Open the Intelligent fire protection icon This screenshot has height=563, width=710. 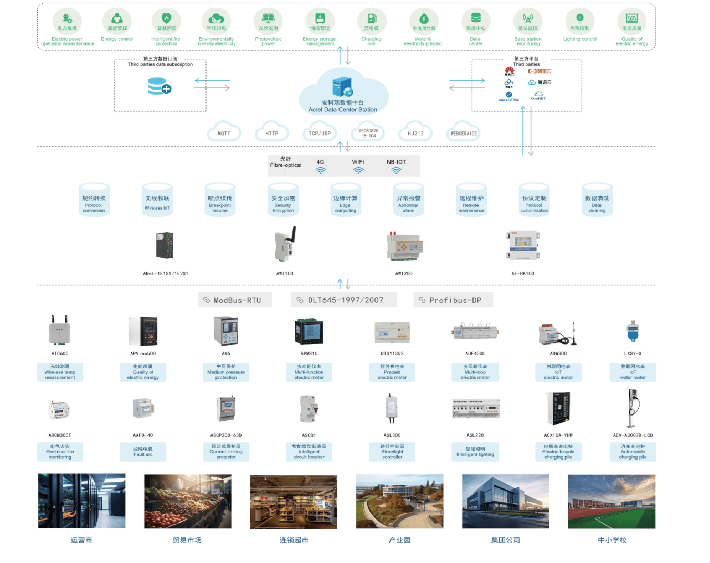166,21
